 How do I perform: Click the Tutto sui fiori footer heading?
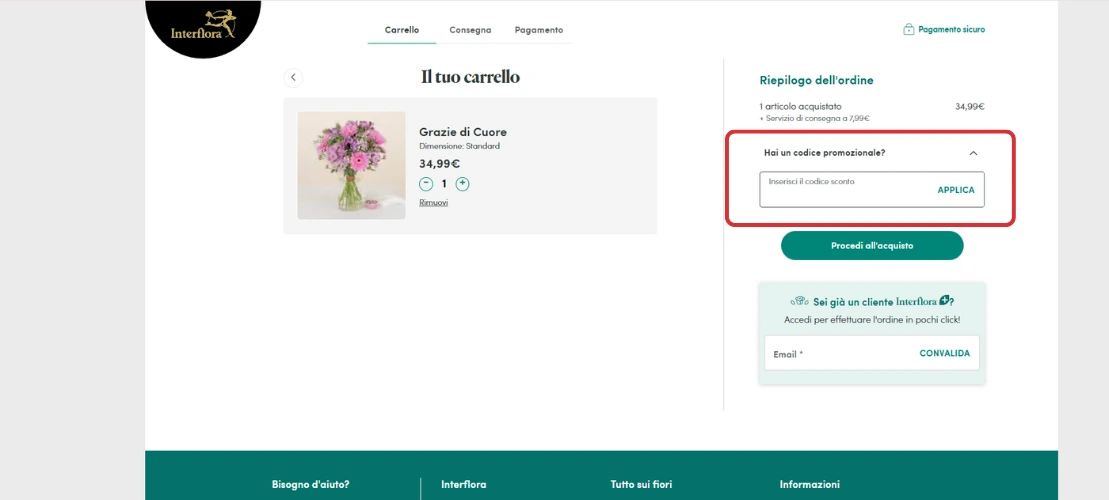(641, 484)
